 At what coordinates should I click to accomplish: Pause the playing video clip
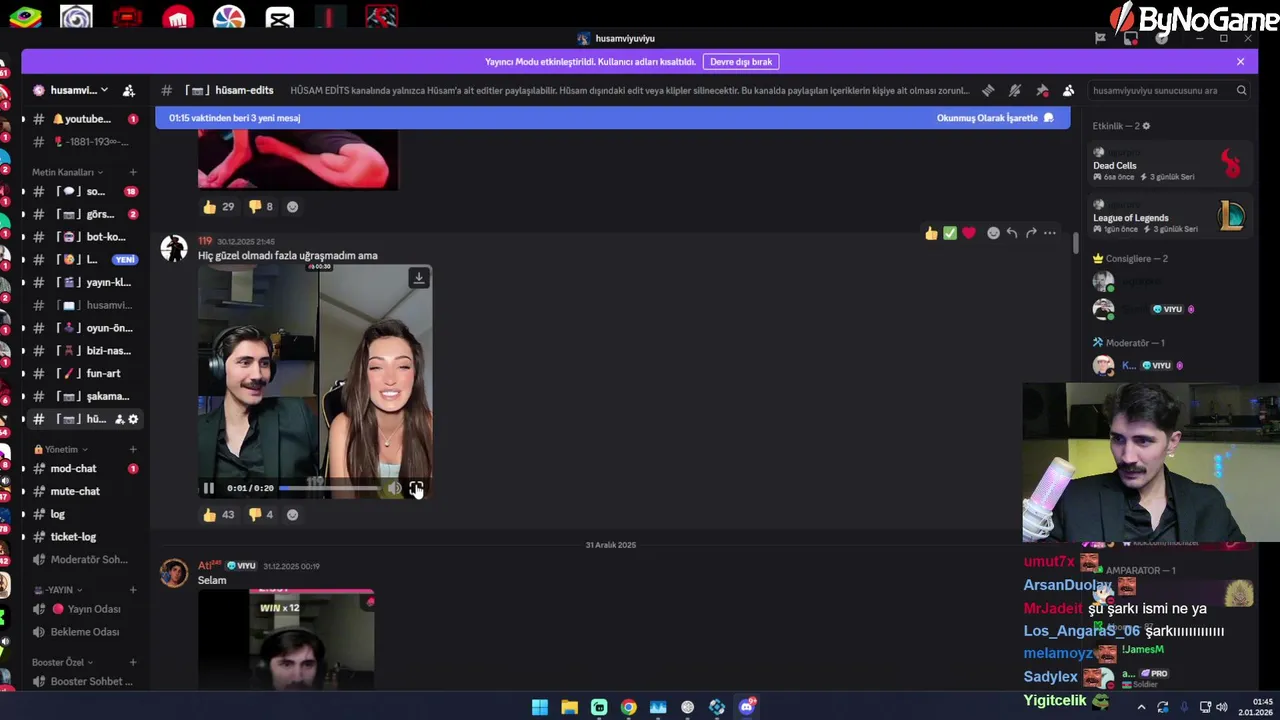click(x=209, y=488)
